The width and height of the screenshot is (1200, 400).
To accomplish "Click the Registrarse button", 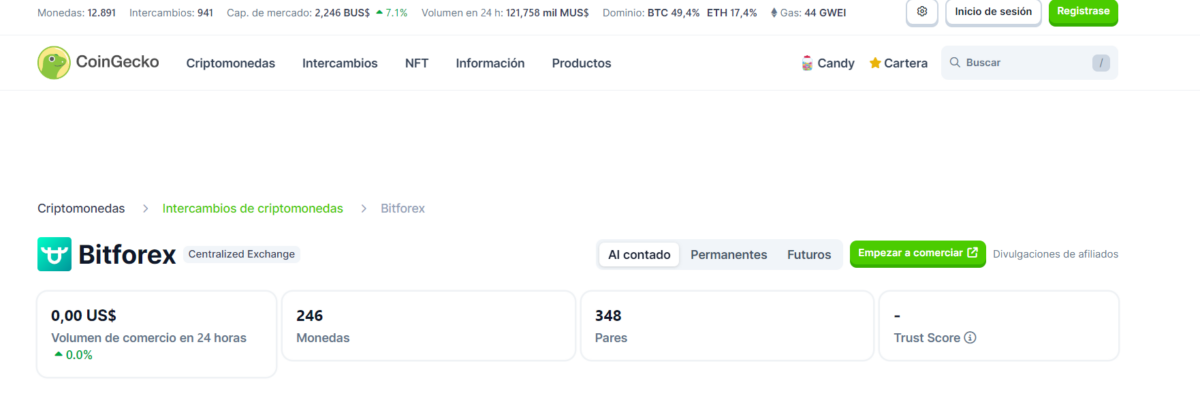I will coord(1083,12).
